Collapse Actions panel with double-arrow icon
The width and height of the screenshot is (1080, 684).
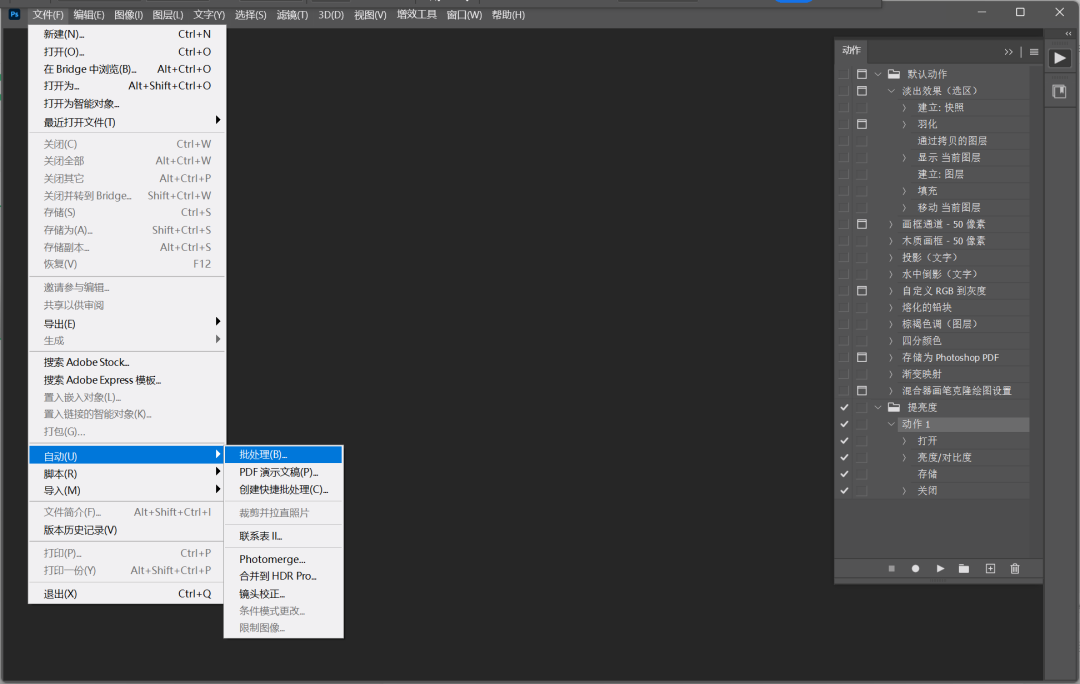pos(1008,52)
